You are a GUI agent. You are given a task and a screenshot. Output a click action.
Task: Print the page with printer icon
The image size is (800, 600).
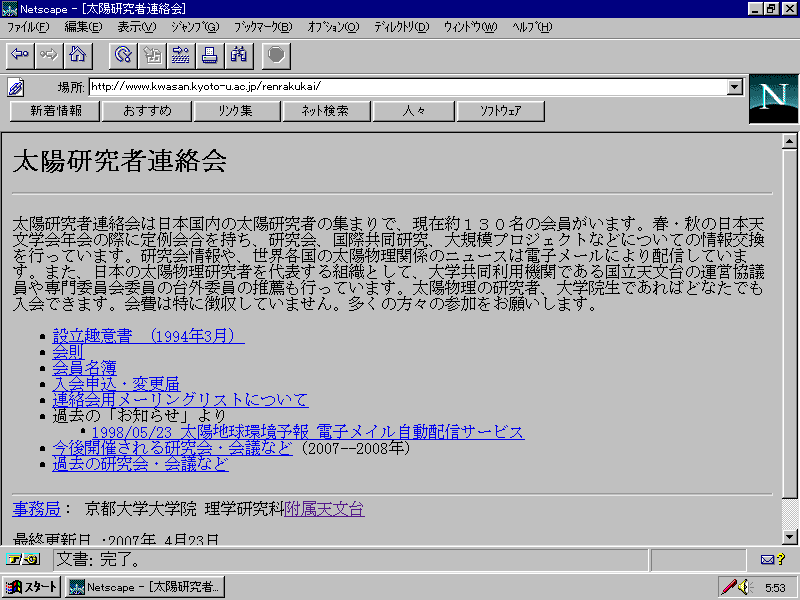[x=210, y=55]
